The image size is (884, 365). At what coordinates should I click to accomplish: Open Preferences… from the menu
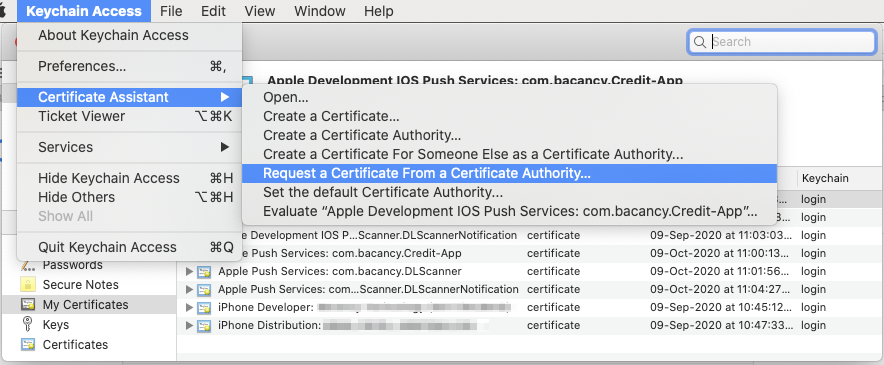130,67
